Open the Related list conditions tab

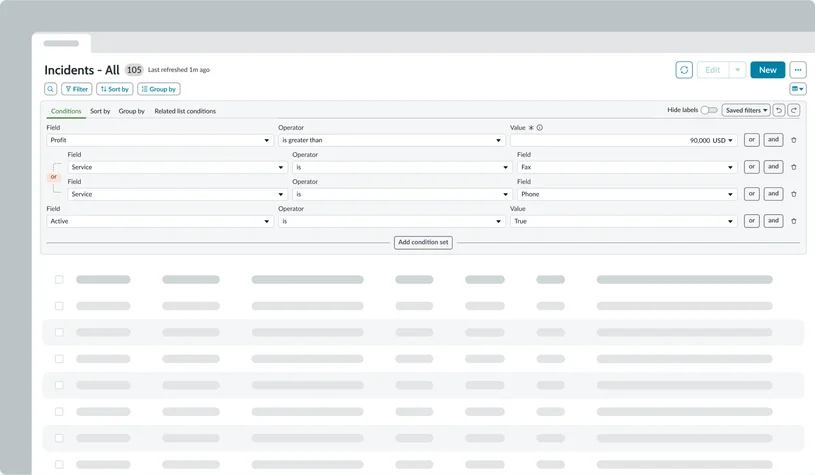pyautogui.click(x=185, y=111)
